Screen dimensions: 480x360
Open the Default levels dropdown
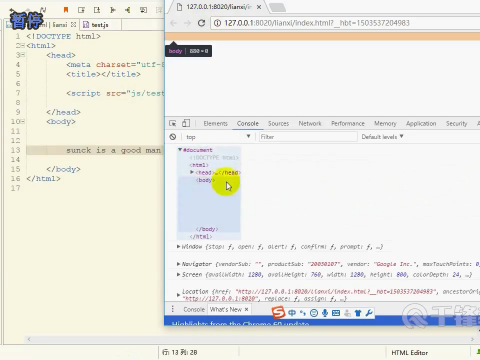coord(382,137)
